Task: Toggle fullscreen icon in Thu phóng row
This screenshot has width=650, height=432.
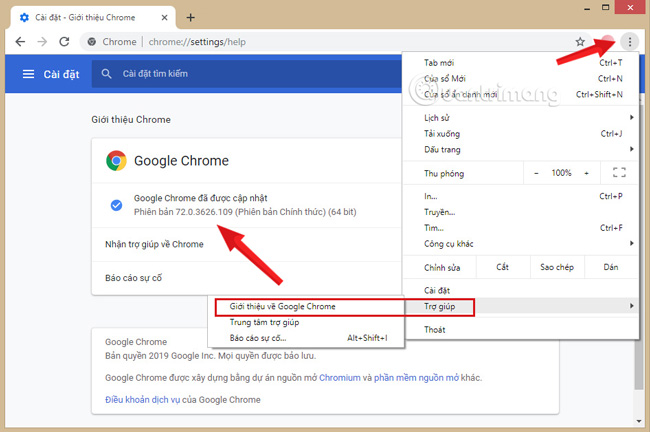Action: click(619, 172)
